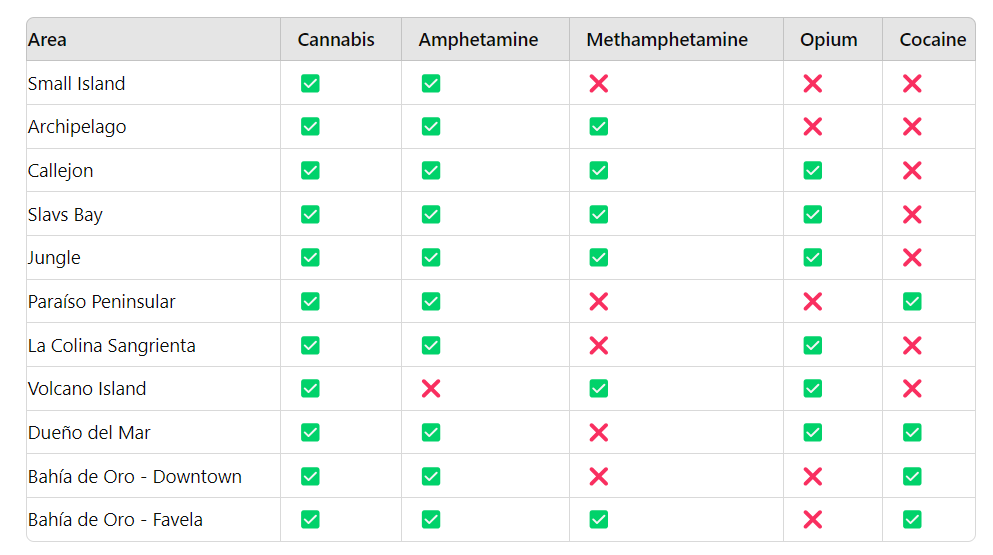This screenshot has width=993, height=555.
Task: Click the red cross for Archipelago Opium
Action: pyautogui.click(x=812, y=127)
